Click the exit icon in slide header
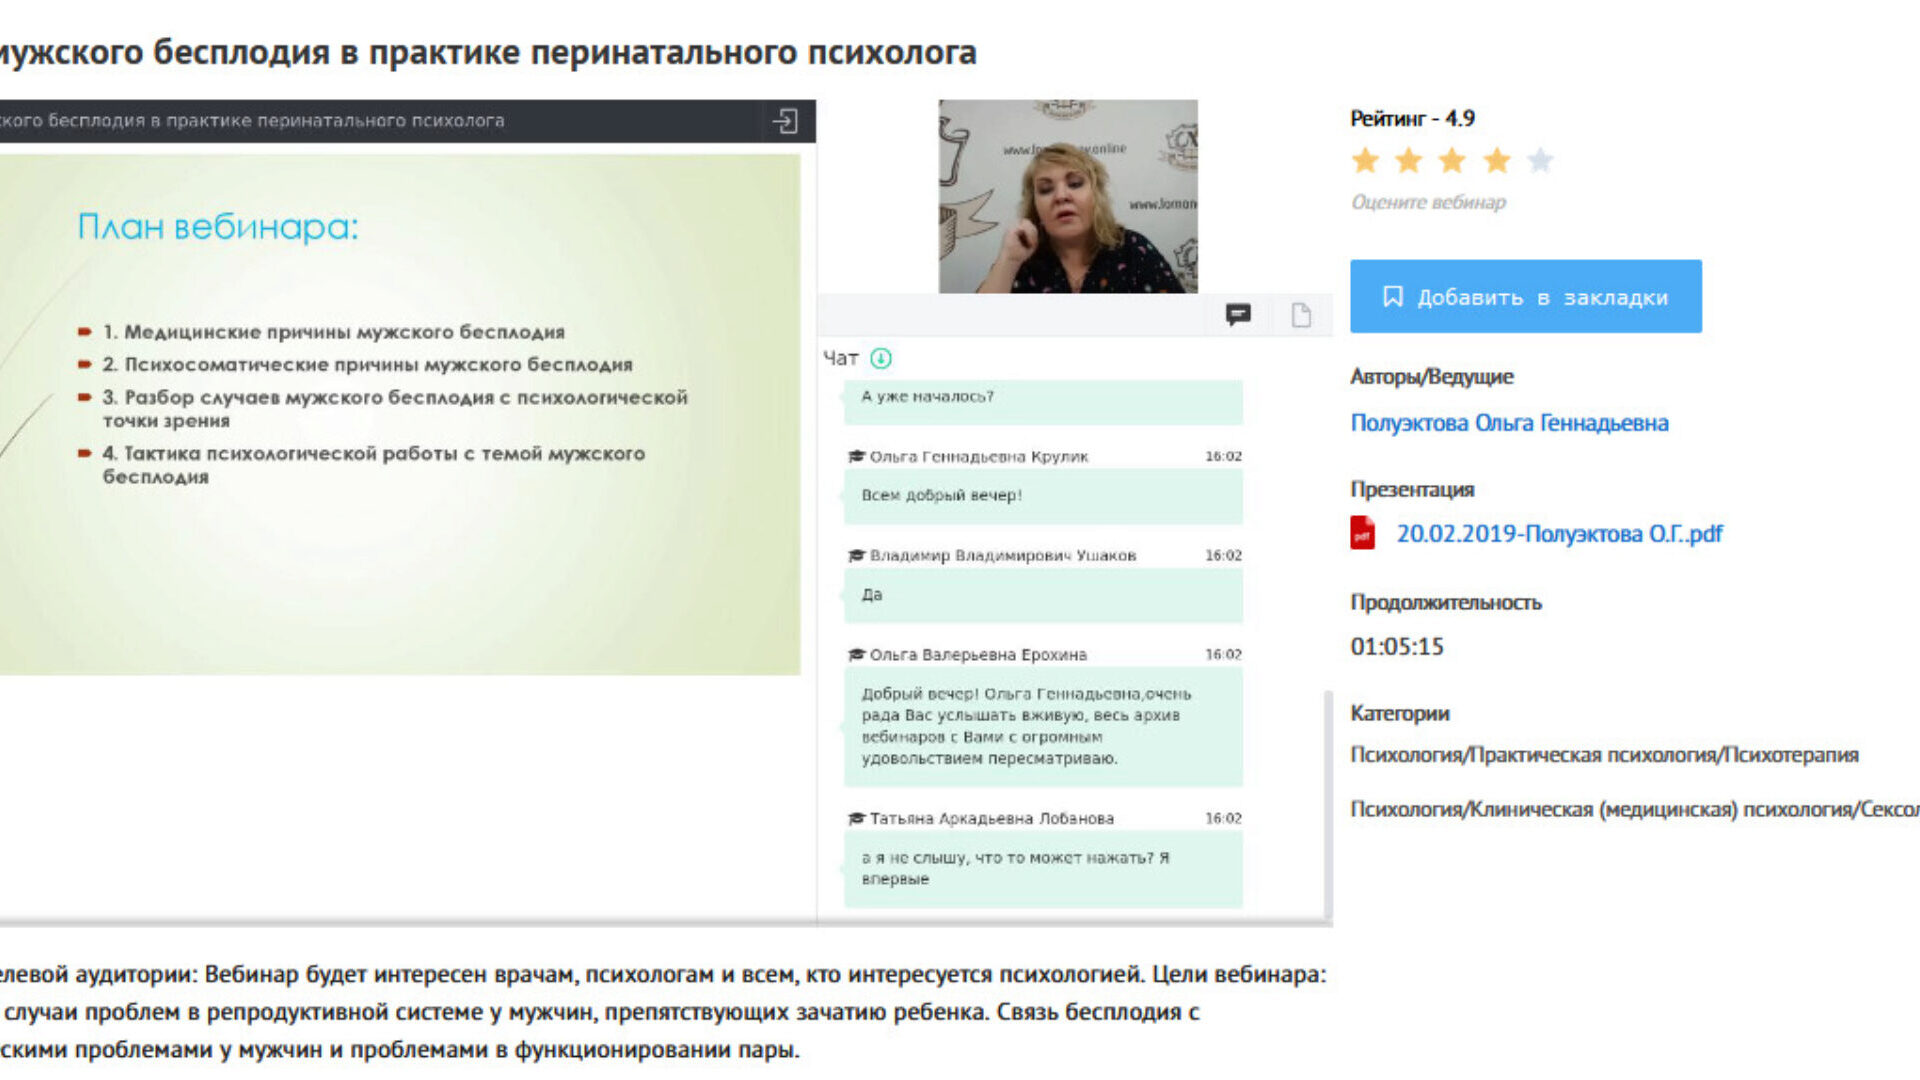This screenshot has width=1920, height=1080. (785, 121)
